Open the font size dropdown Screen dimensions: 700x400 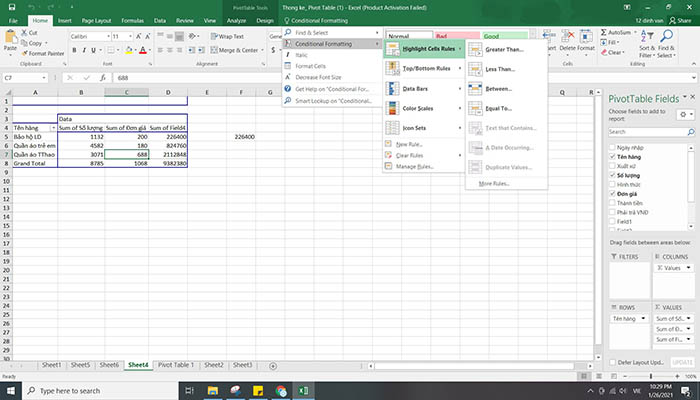point(130,36)
